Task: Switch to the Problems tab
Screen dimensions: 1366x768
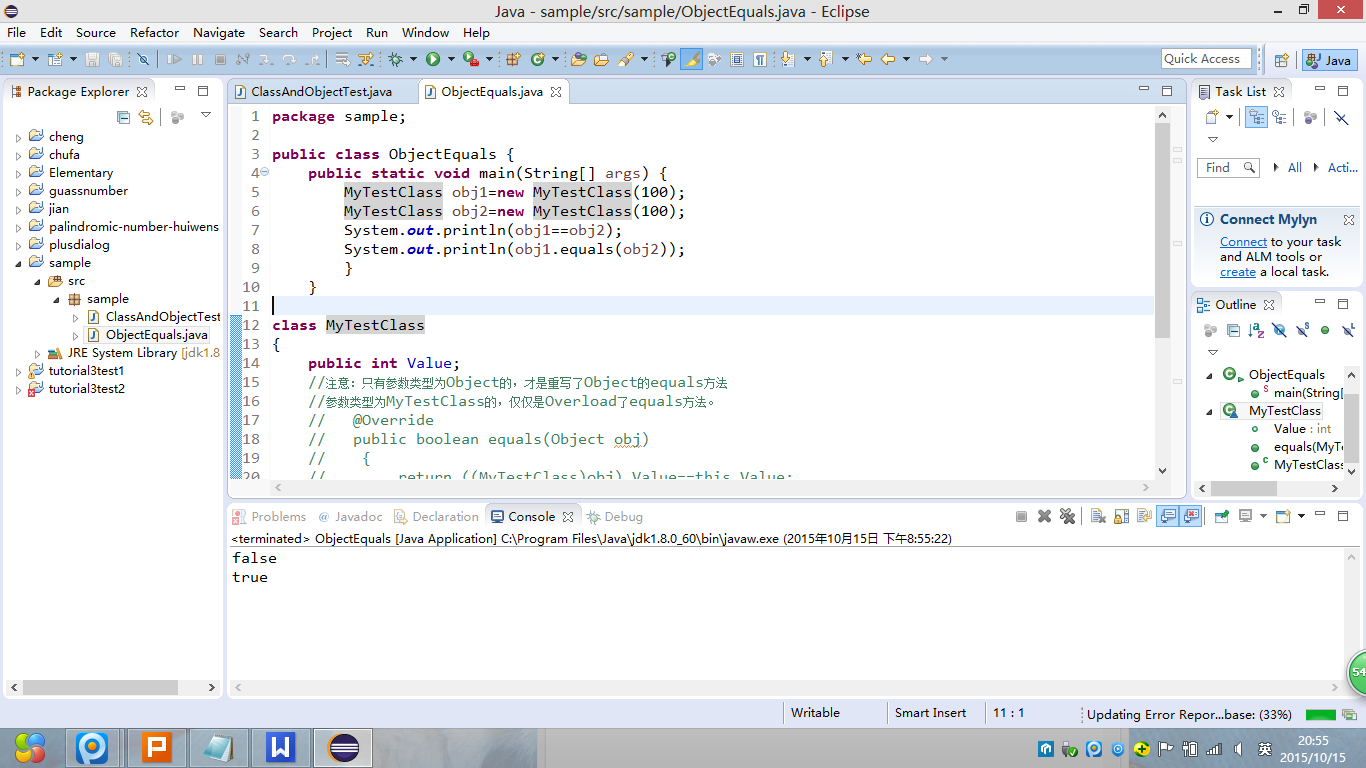Action: point(269,517)
